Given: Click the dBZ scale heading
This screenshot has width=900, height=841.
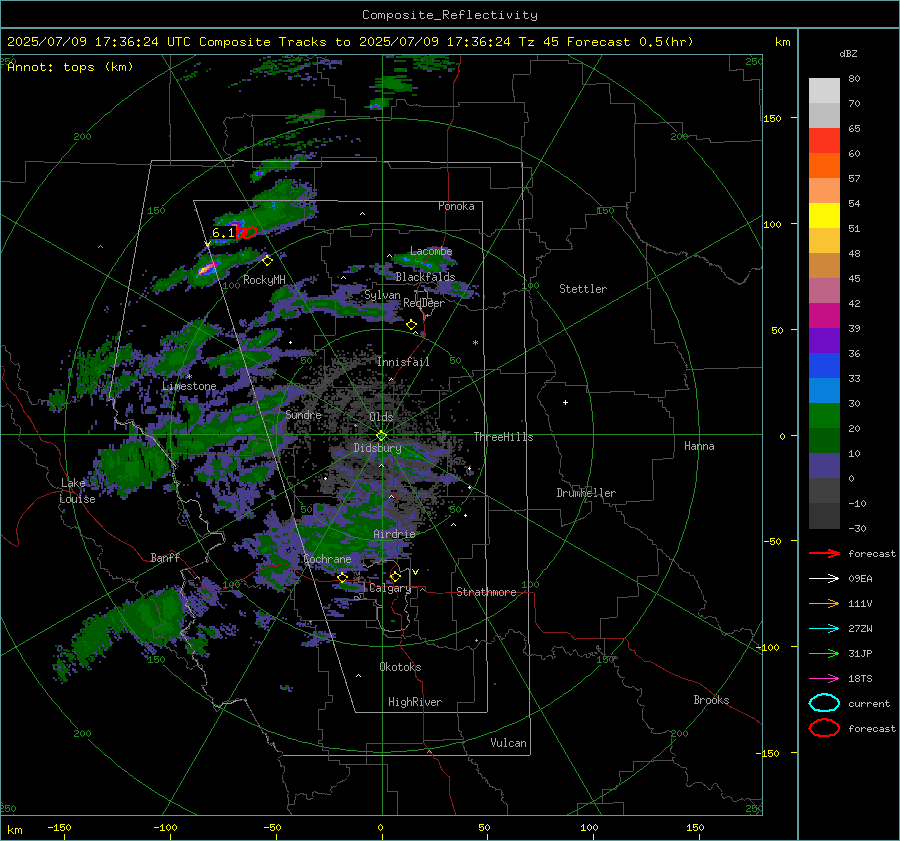Looking at the screenshot, I should 848,54.
